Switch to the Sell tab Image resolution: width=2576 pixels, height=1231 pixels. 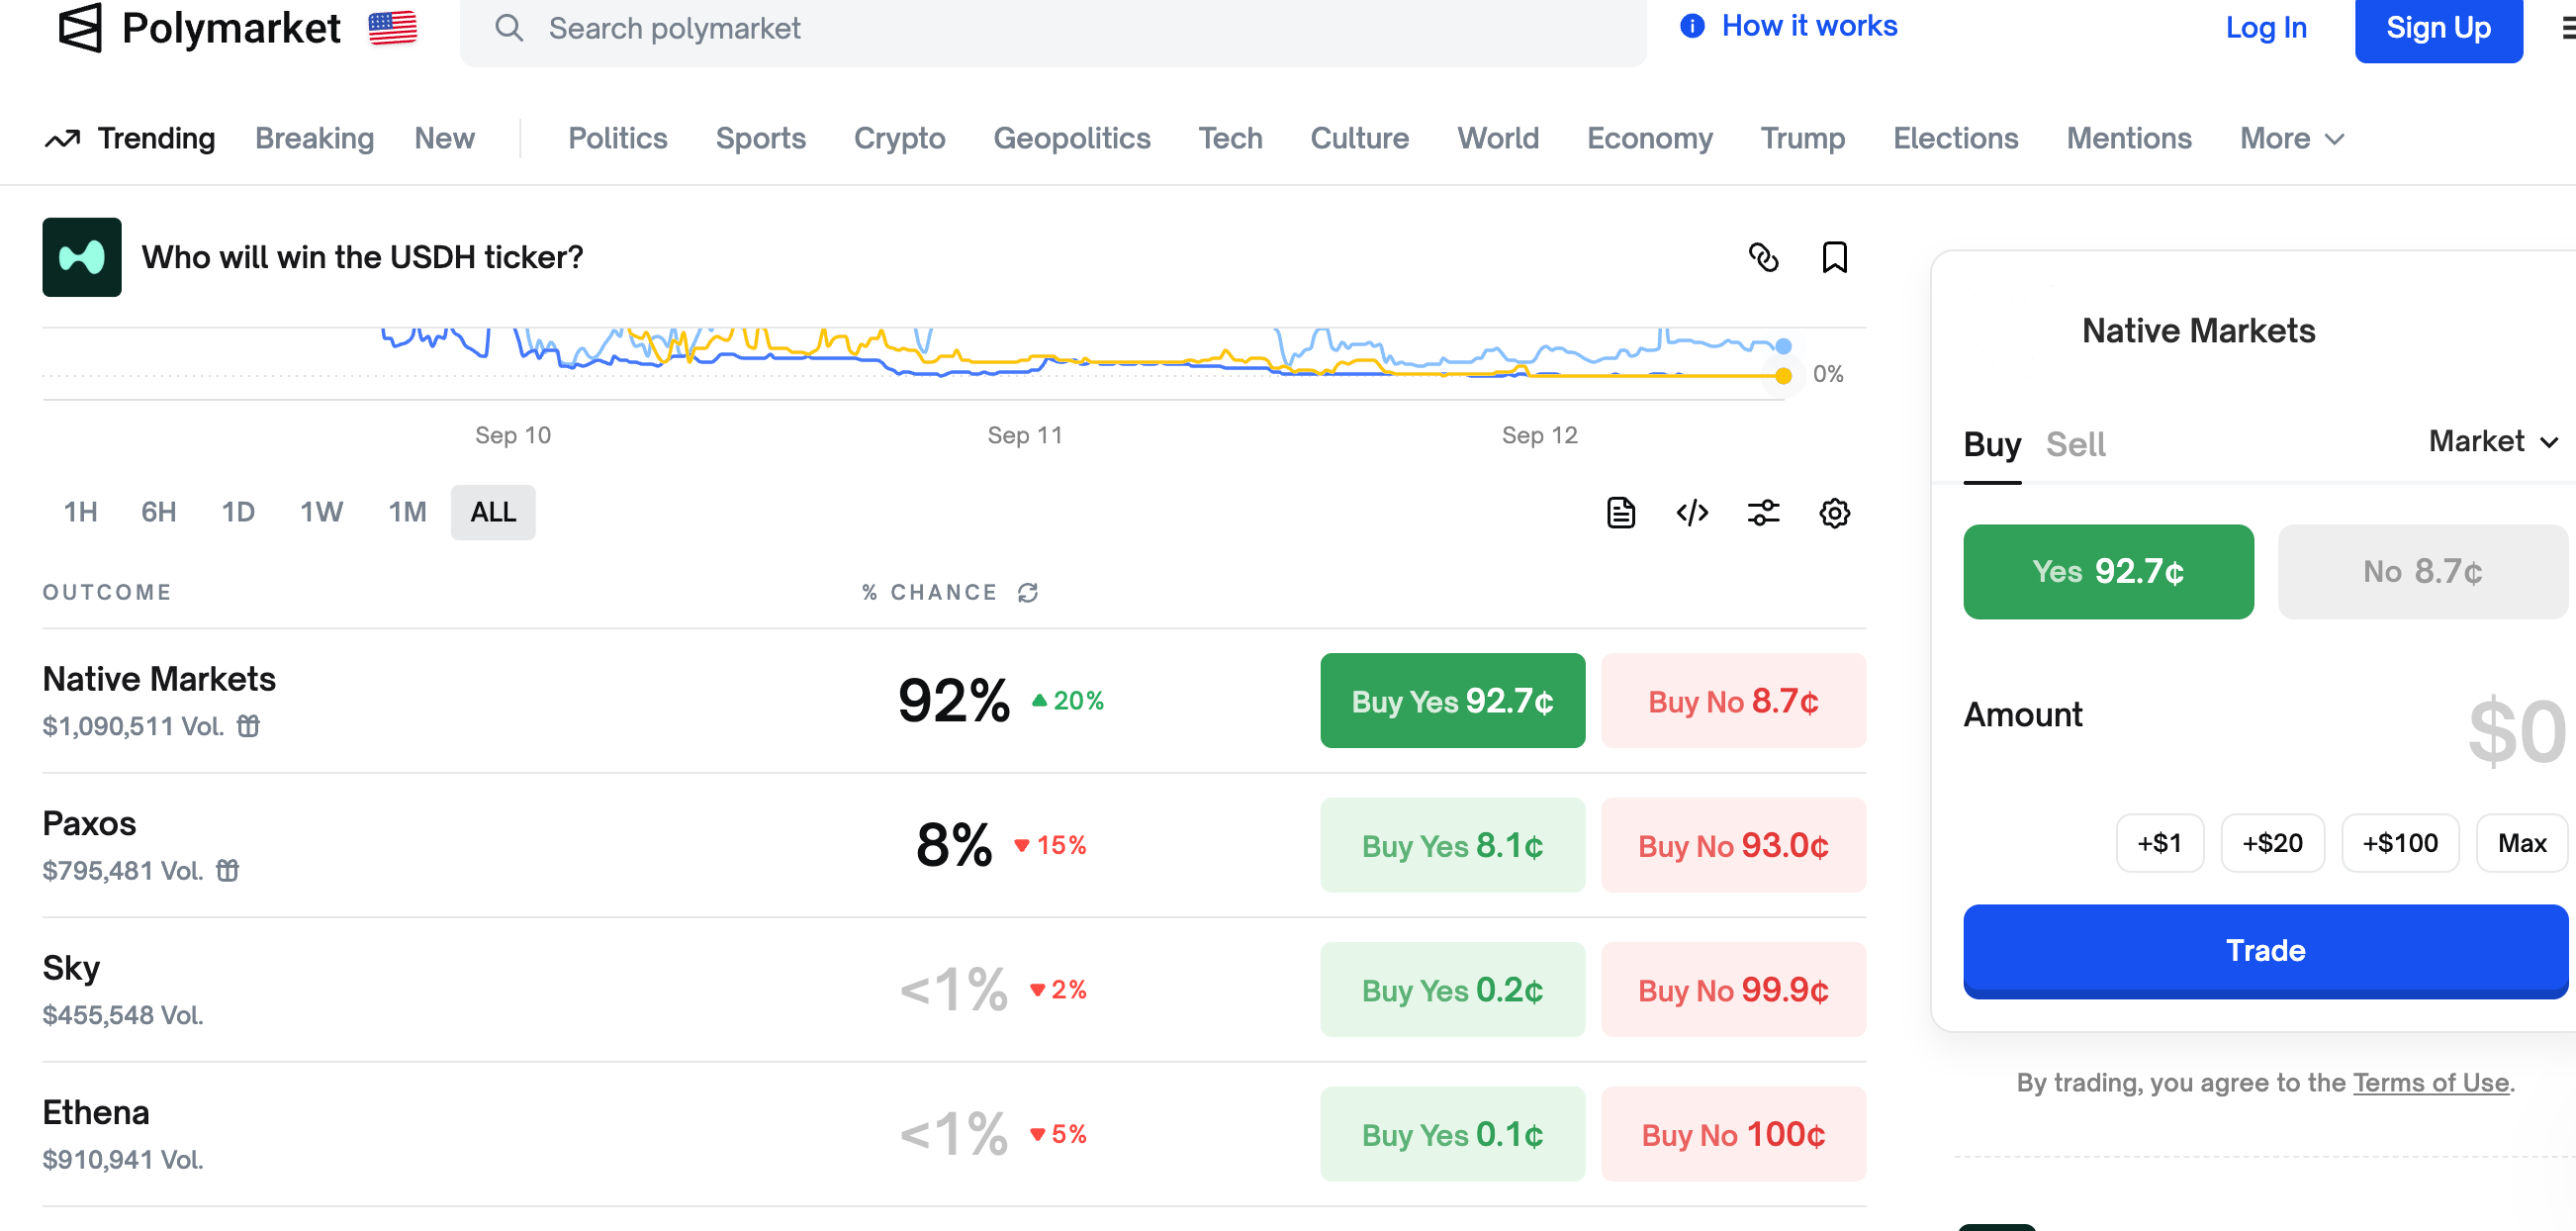click(x=2075, y=444)
